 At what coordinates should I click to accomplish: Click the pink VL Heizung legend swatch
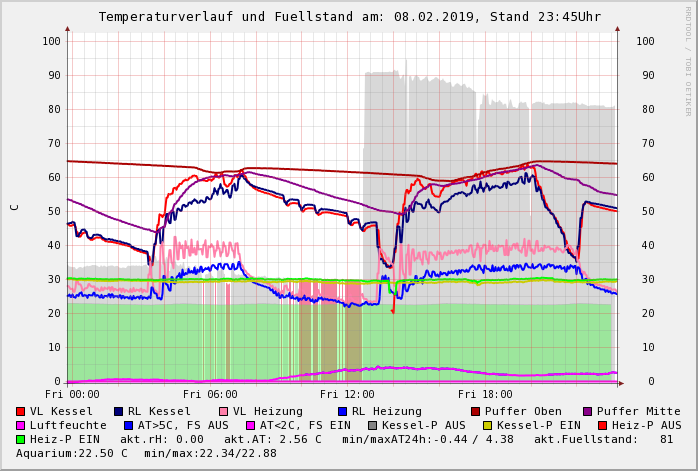tap(223, 411)
